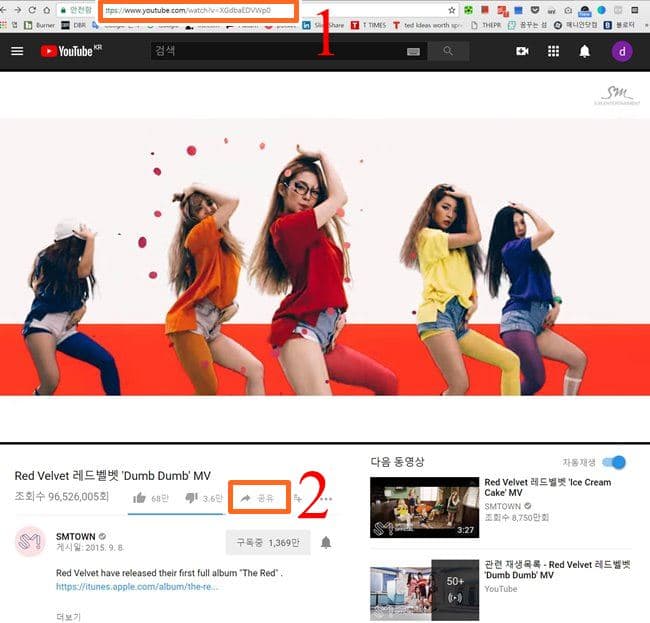650x623 pixels.
Task: Click the green extension icon after the star
Action: 468,10
